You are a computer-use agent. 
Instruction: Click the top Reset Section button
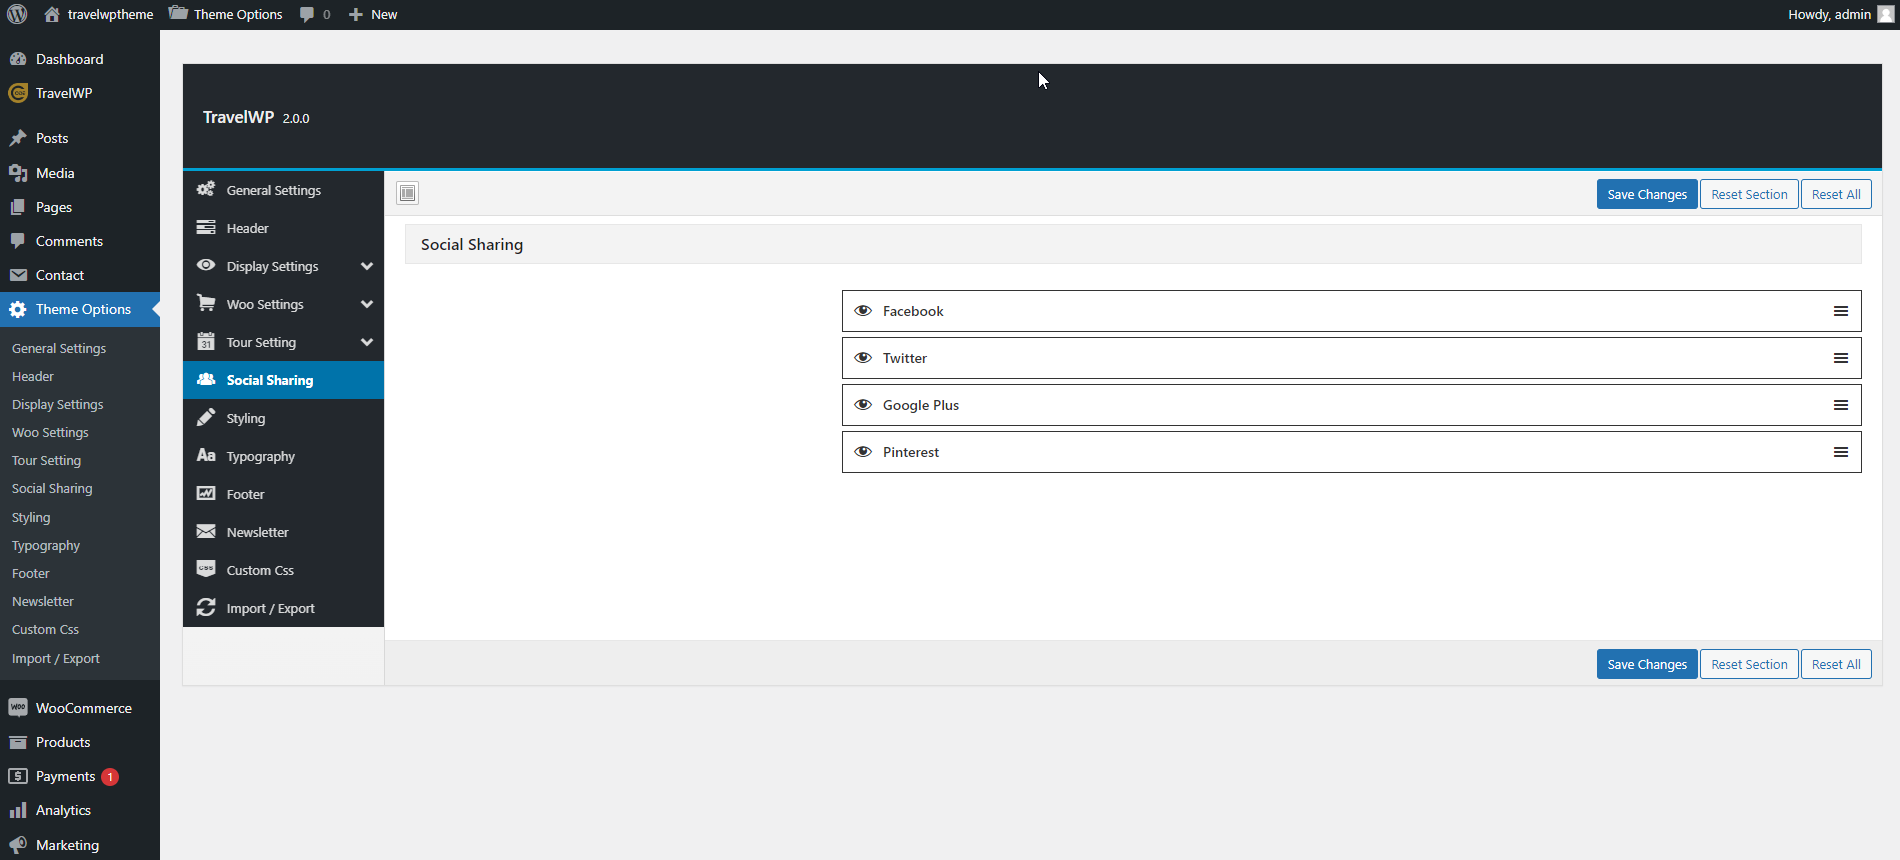click(x=1749, y=194)
